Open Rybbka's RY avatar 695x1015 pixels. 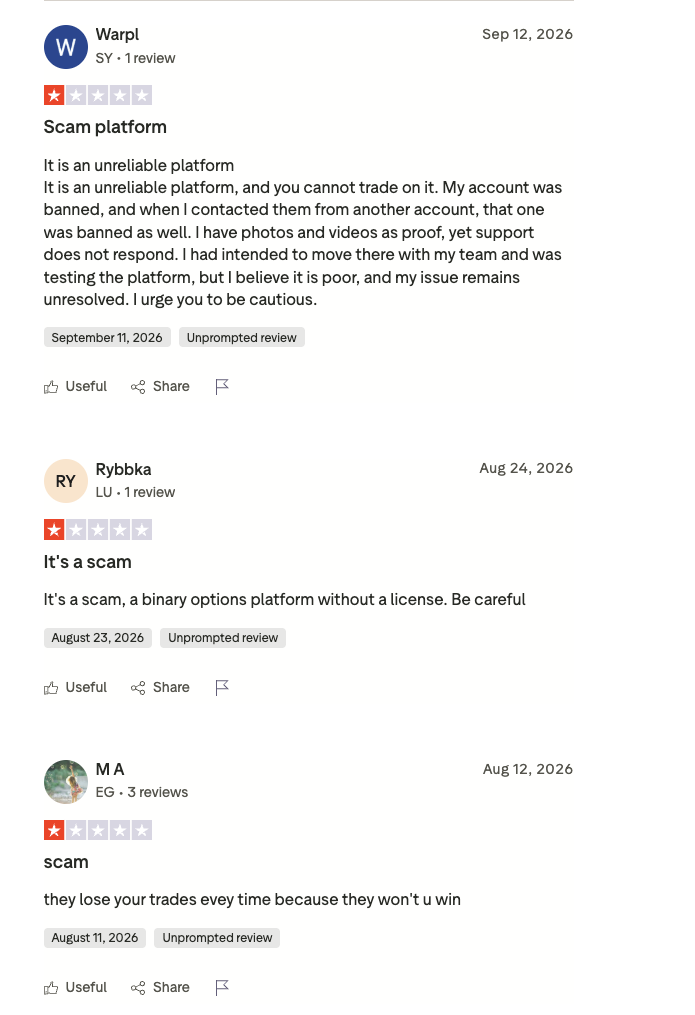coord(65,481)
